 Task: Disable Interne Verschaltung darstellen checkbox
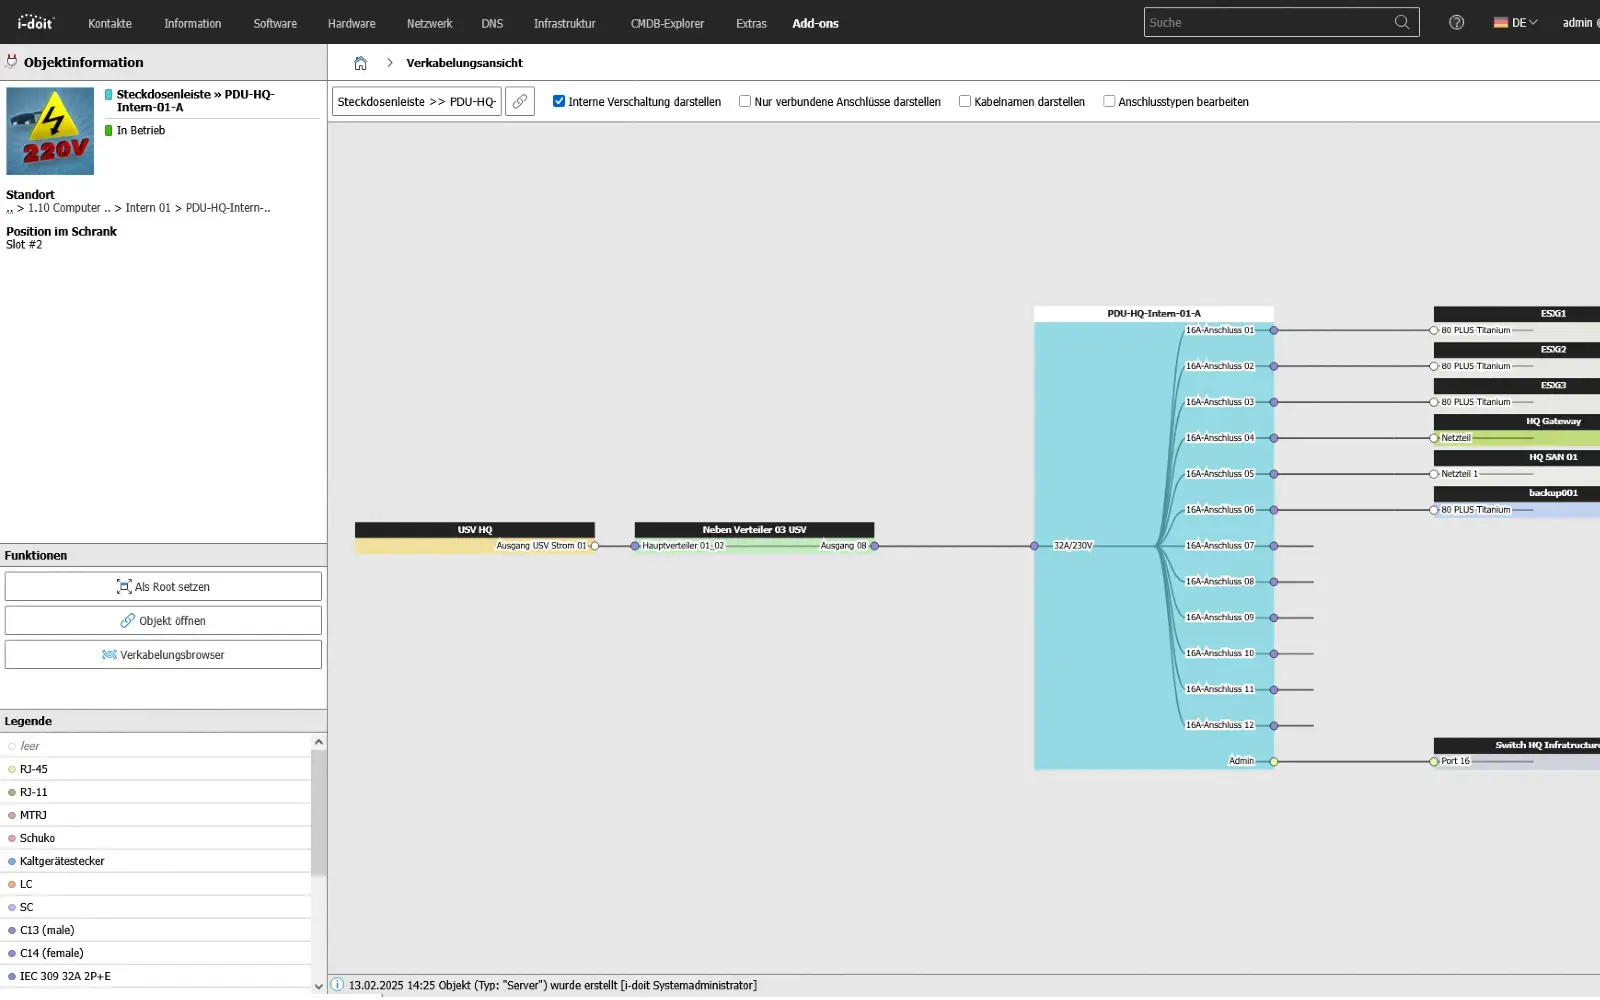tap(559, 101)
